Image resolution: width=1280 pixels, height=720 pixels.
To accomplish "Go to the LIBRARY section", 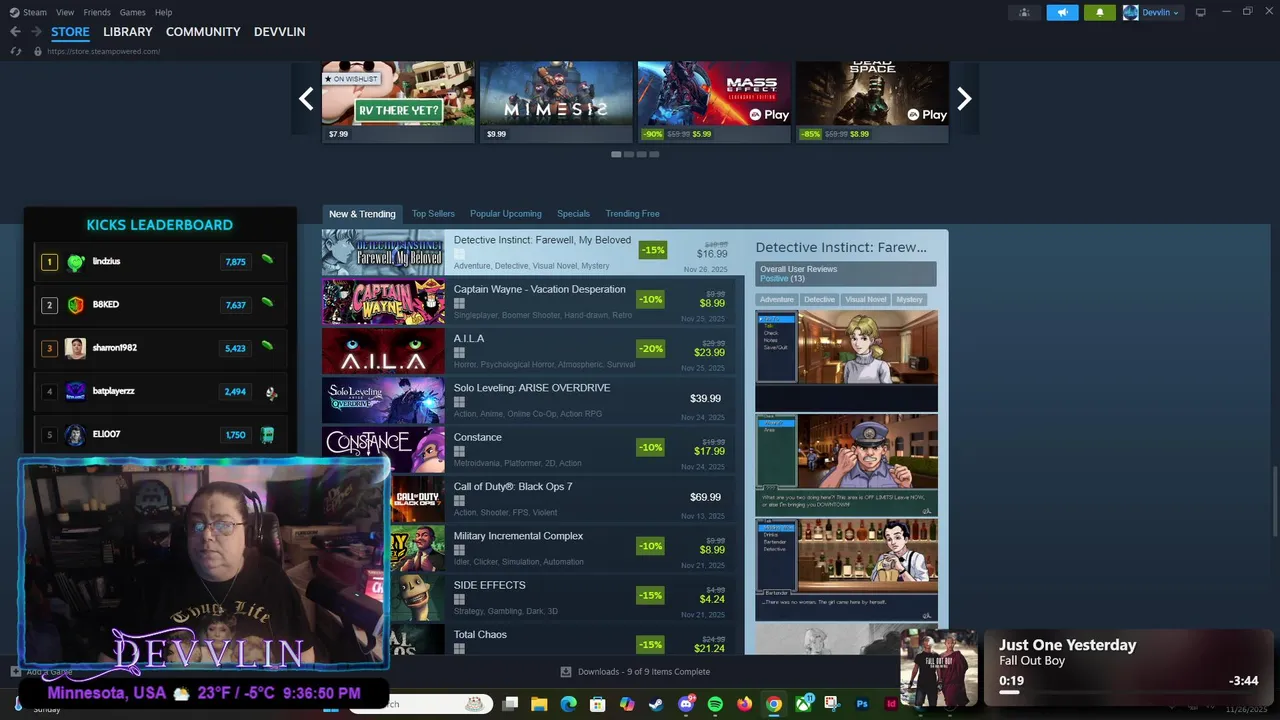I will (x=128, y=32).
